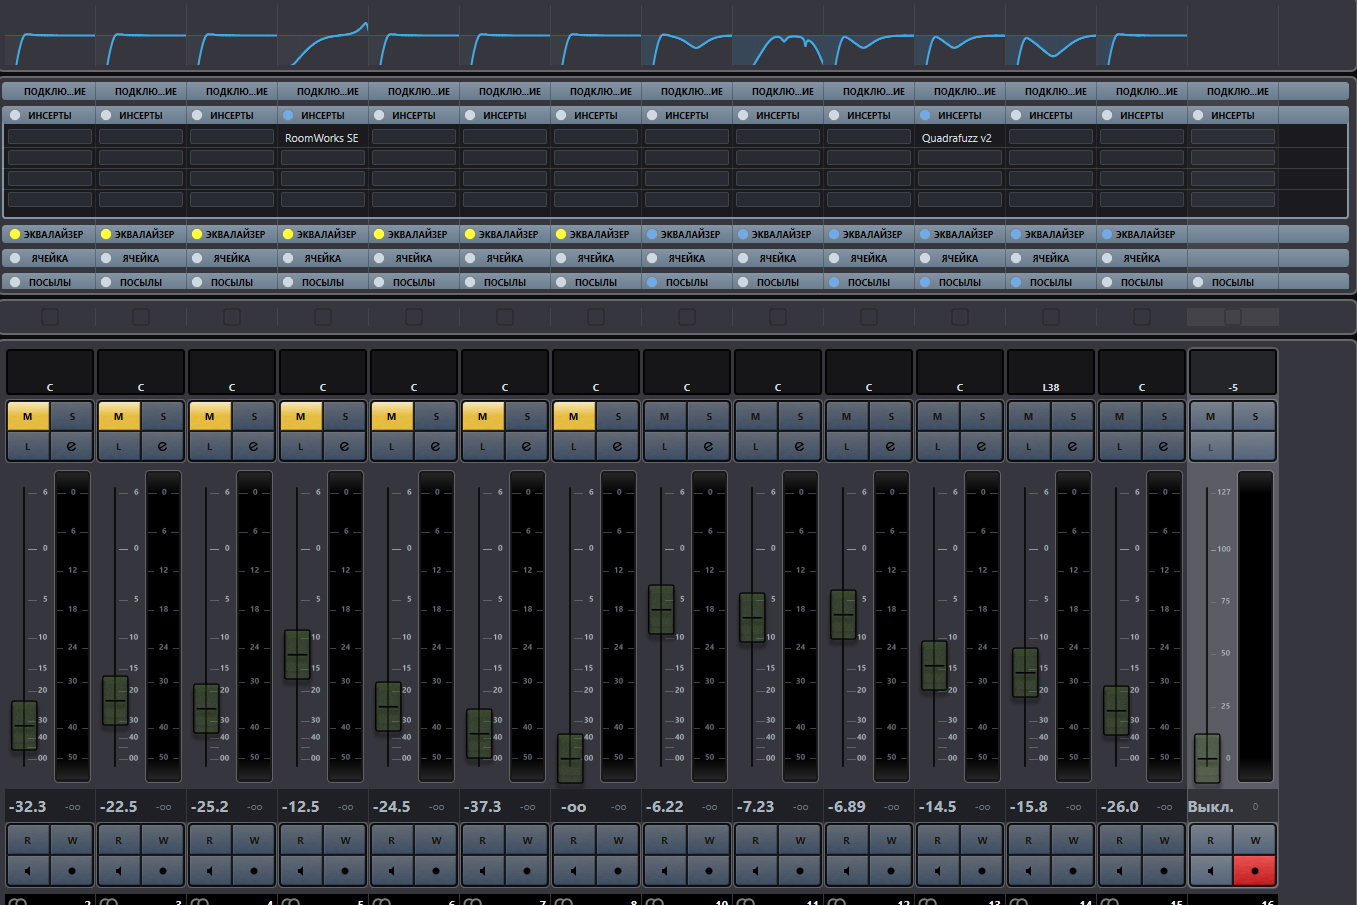
Task: Enable speaker monitor on the -15.8 channel
Action: [1029, 871]
